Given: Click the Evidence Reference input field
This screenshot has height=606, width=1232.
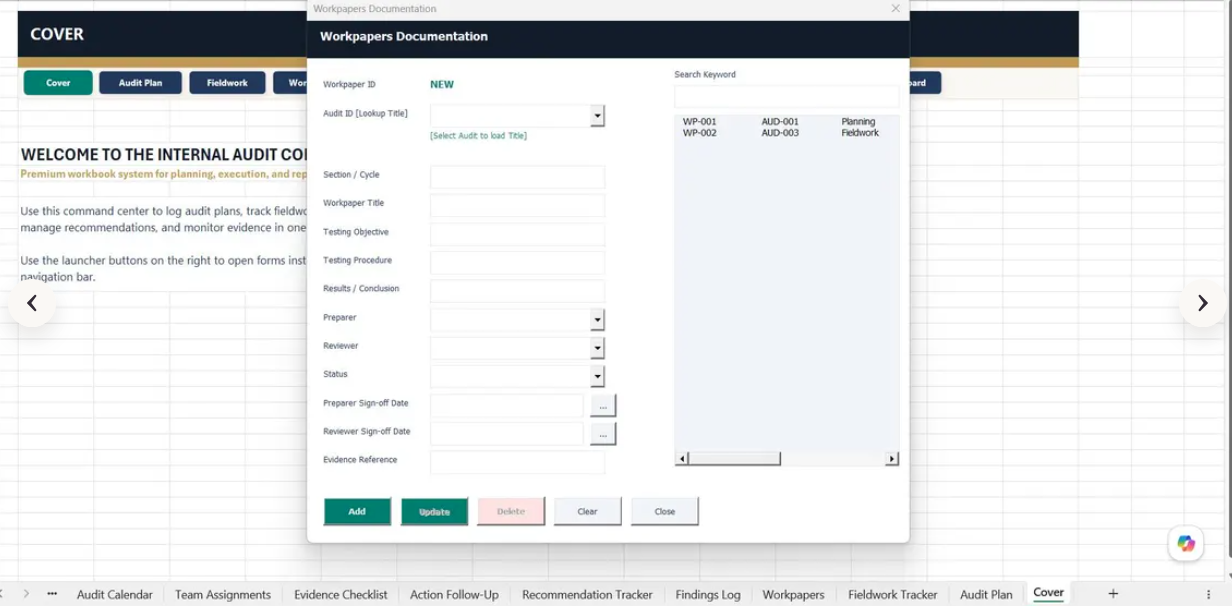Looking at the screenshot, I should [517, 462].
